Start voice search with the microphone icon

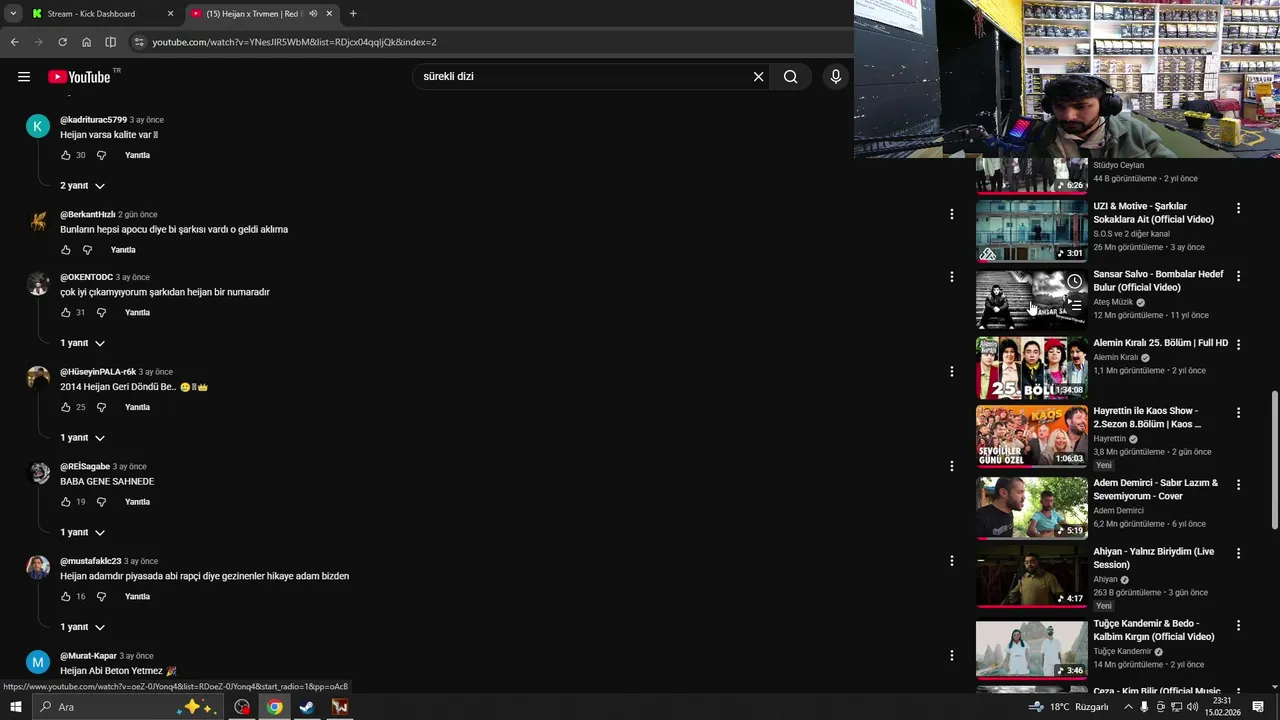pyautogui.click(x=836, y=77)
